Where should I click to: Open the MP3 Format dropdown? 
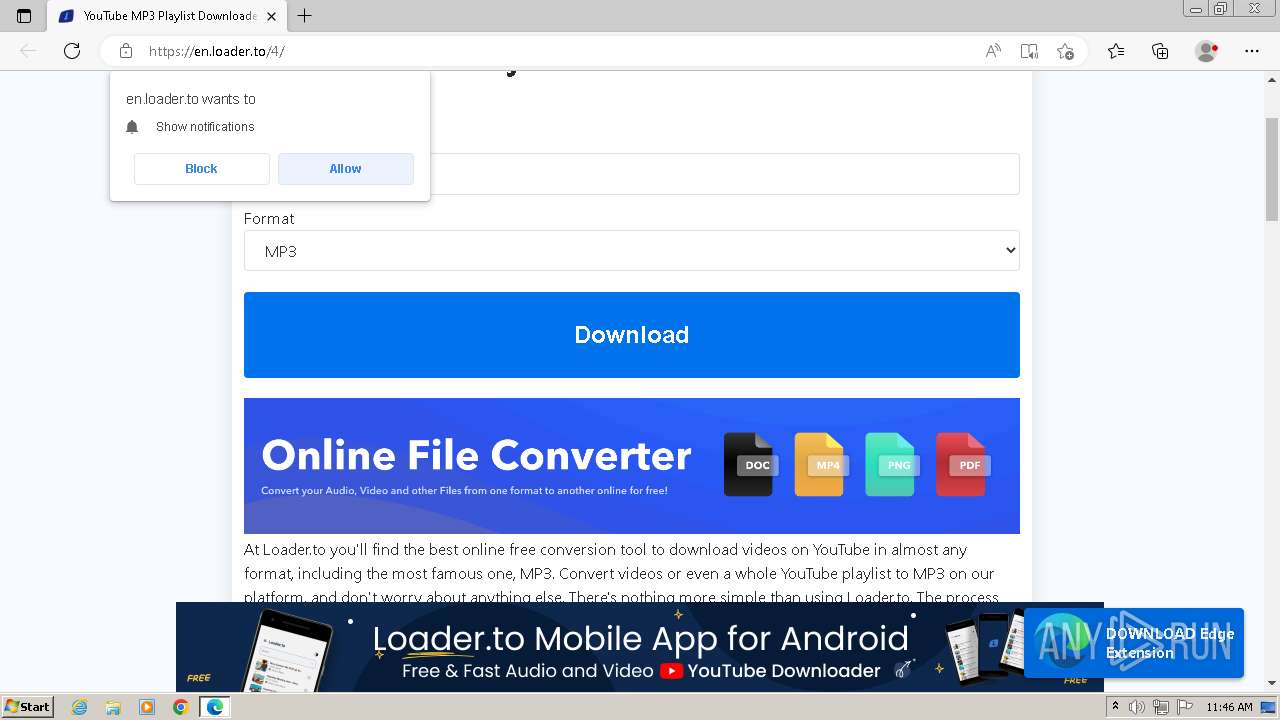point(632,251)
